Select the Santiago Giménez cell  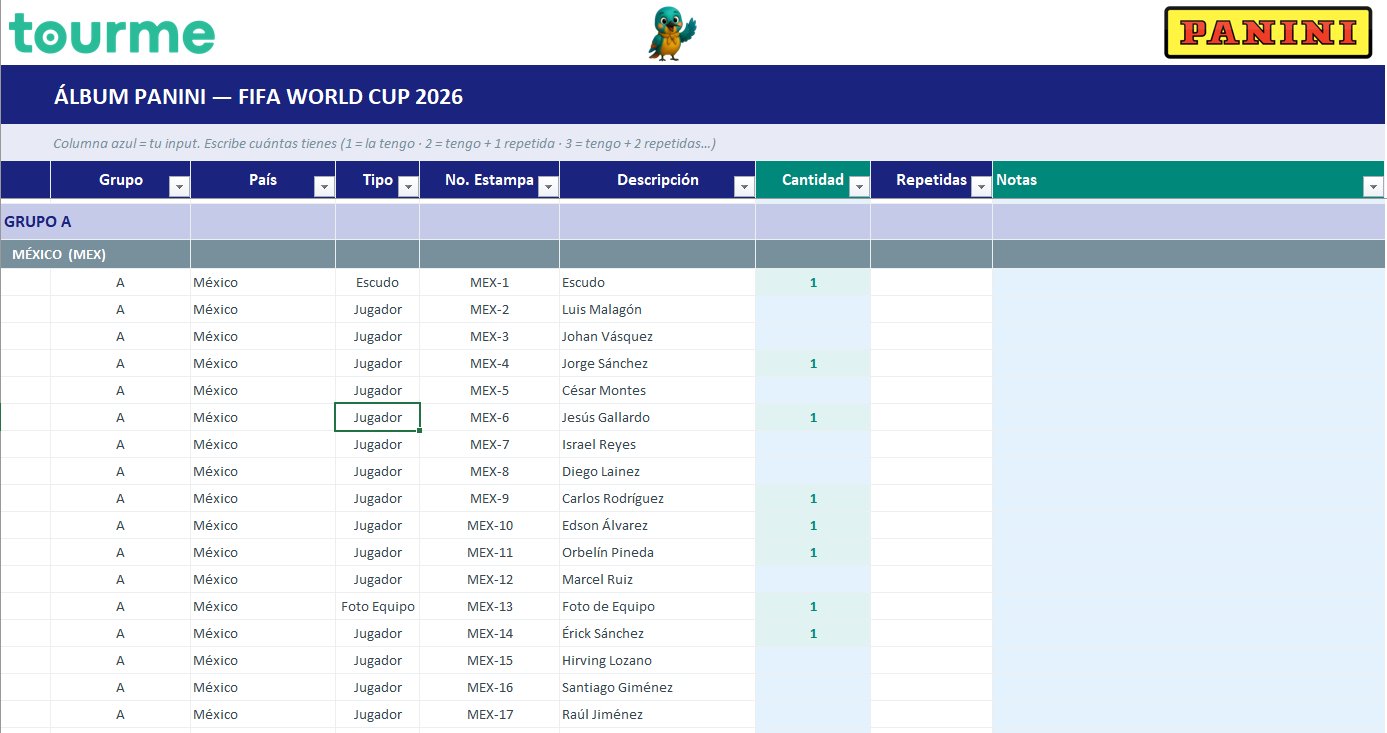[657, 688]
